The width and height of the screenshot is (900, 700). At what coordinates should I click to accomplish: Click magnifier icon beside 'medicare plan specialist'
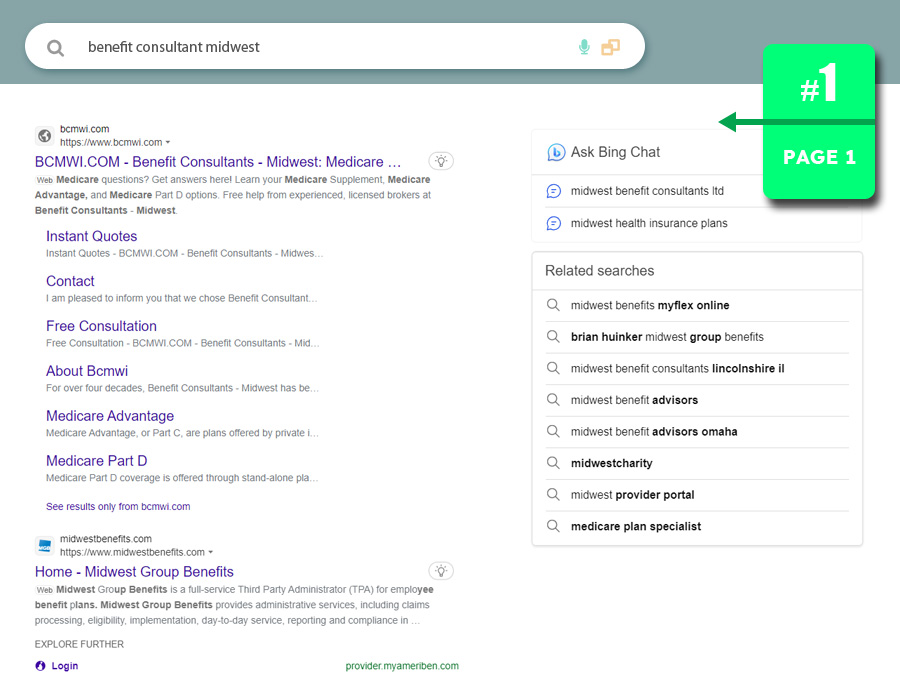553,526
